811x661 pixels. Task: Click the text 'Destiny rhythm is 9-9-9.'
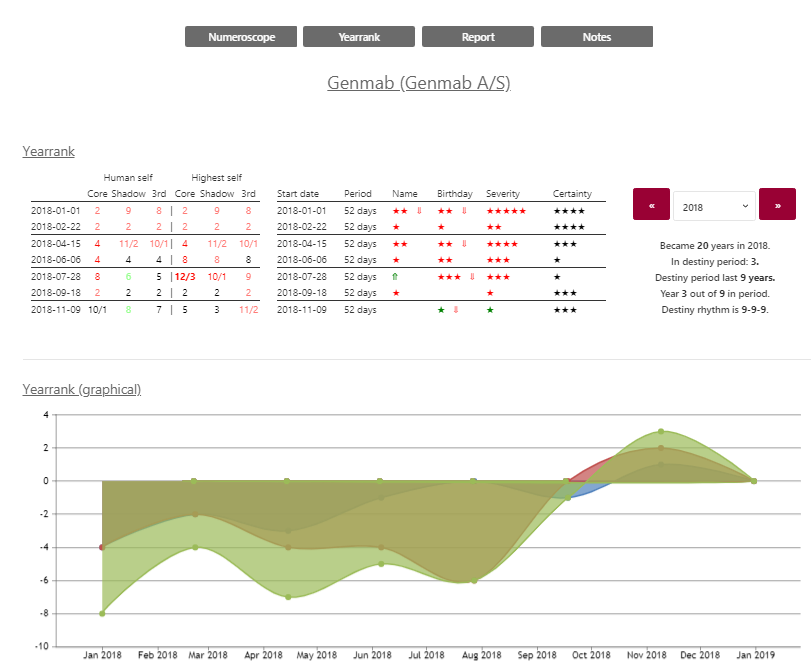coord(715,310)
